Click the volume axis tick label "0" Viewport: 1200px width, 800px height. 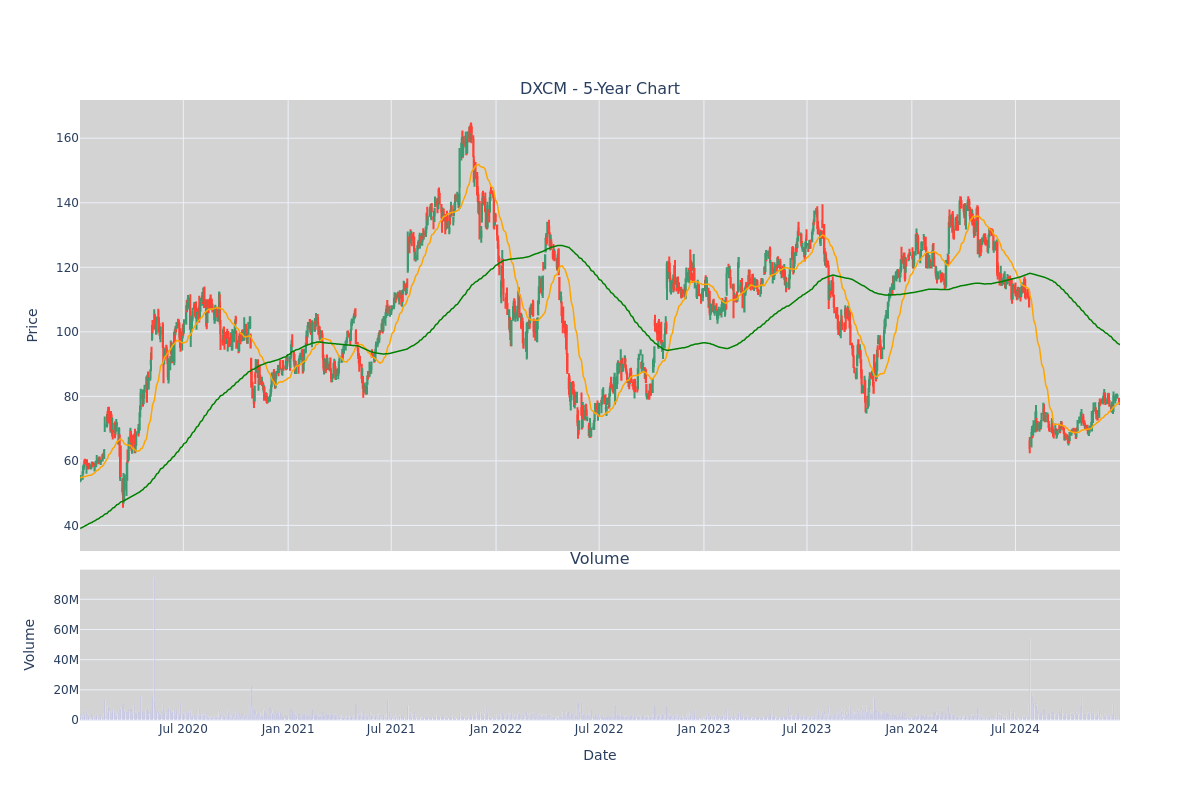pos(75,720)
